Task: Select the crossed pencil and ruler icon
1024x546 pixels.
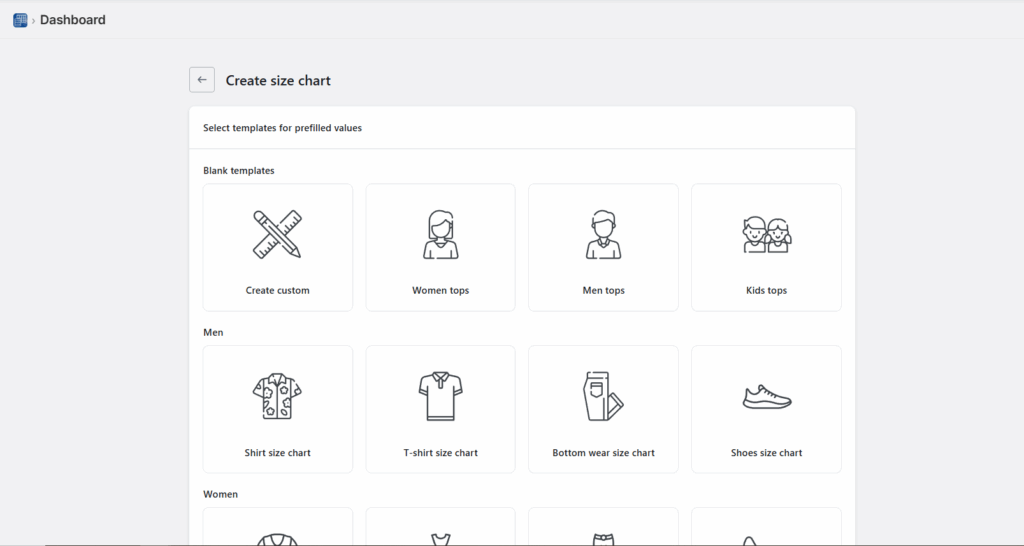Action: click(277, 234)
